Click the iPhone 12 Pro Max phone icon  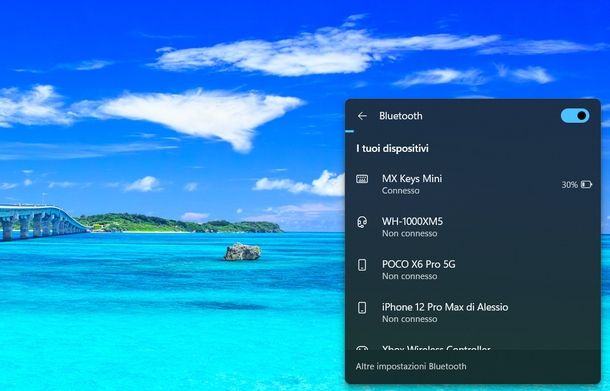pos(362,308)
